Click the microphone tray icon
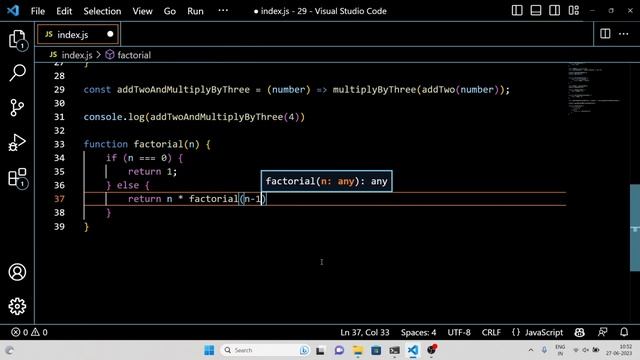The height and width of the screenshot is (360, 640). coord(544,350)
